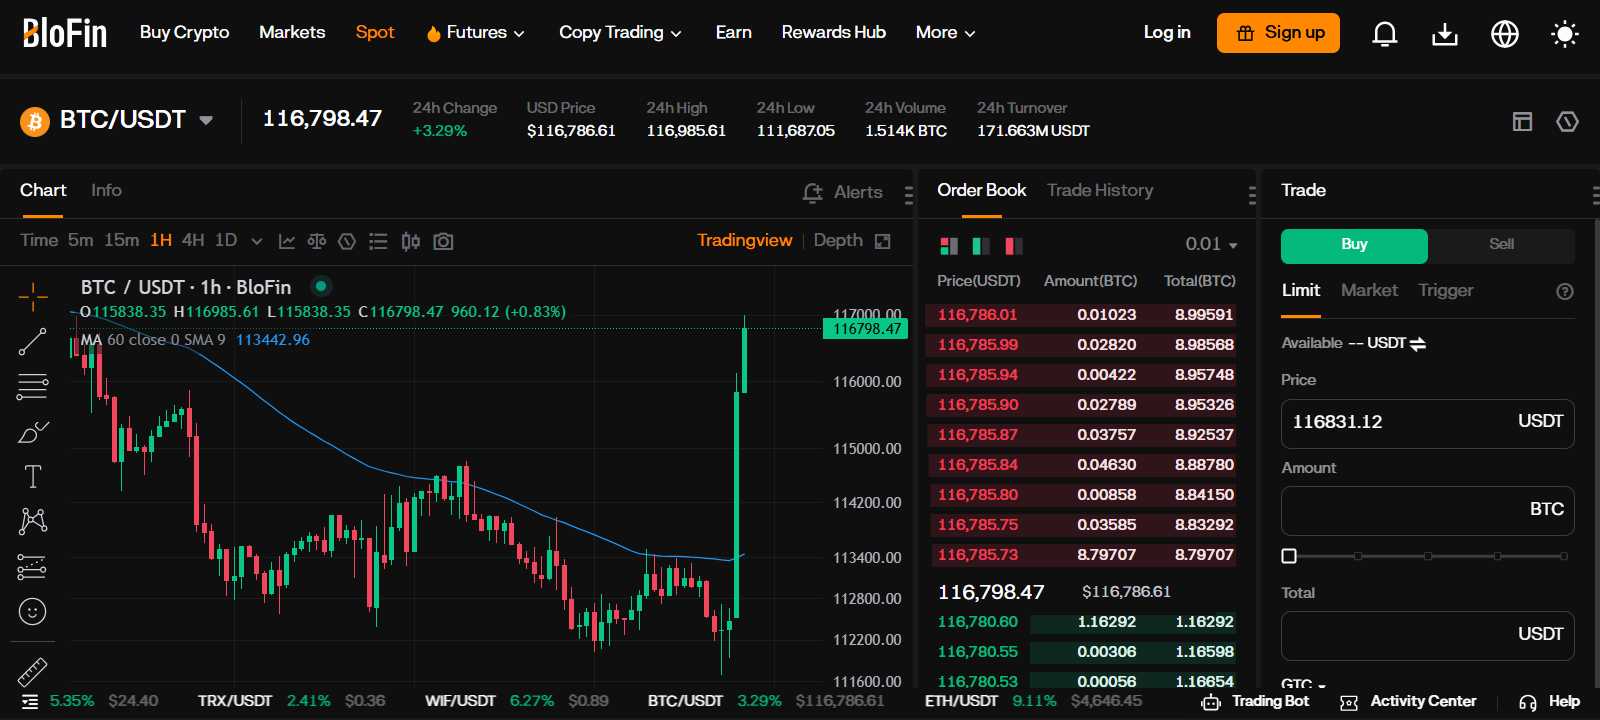This screenshot has width=1600, height=720.
Task: Expand chart to fullscreen
Action: 882,241
